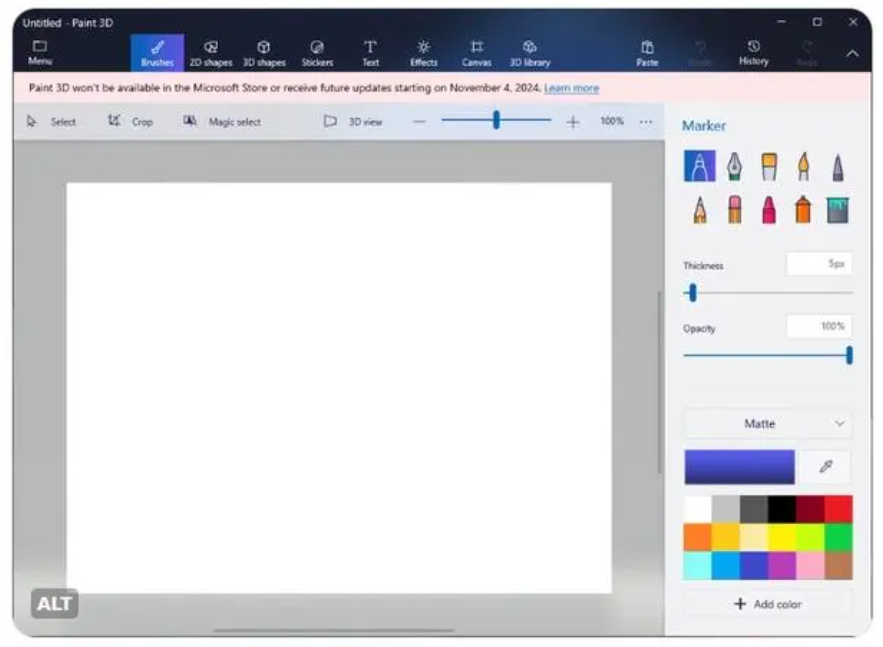Pick the lime color swatch
Screen dimensions: 883x647
[810, 537]
